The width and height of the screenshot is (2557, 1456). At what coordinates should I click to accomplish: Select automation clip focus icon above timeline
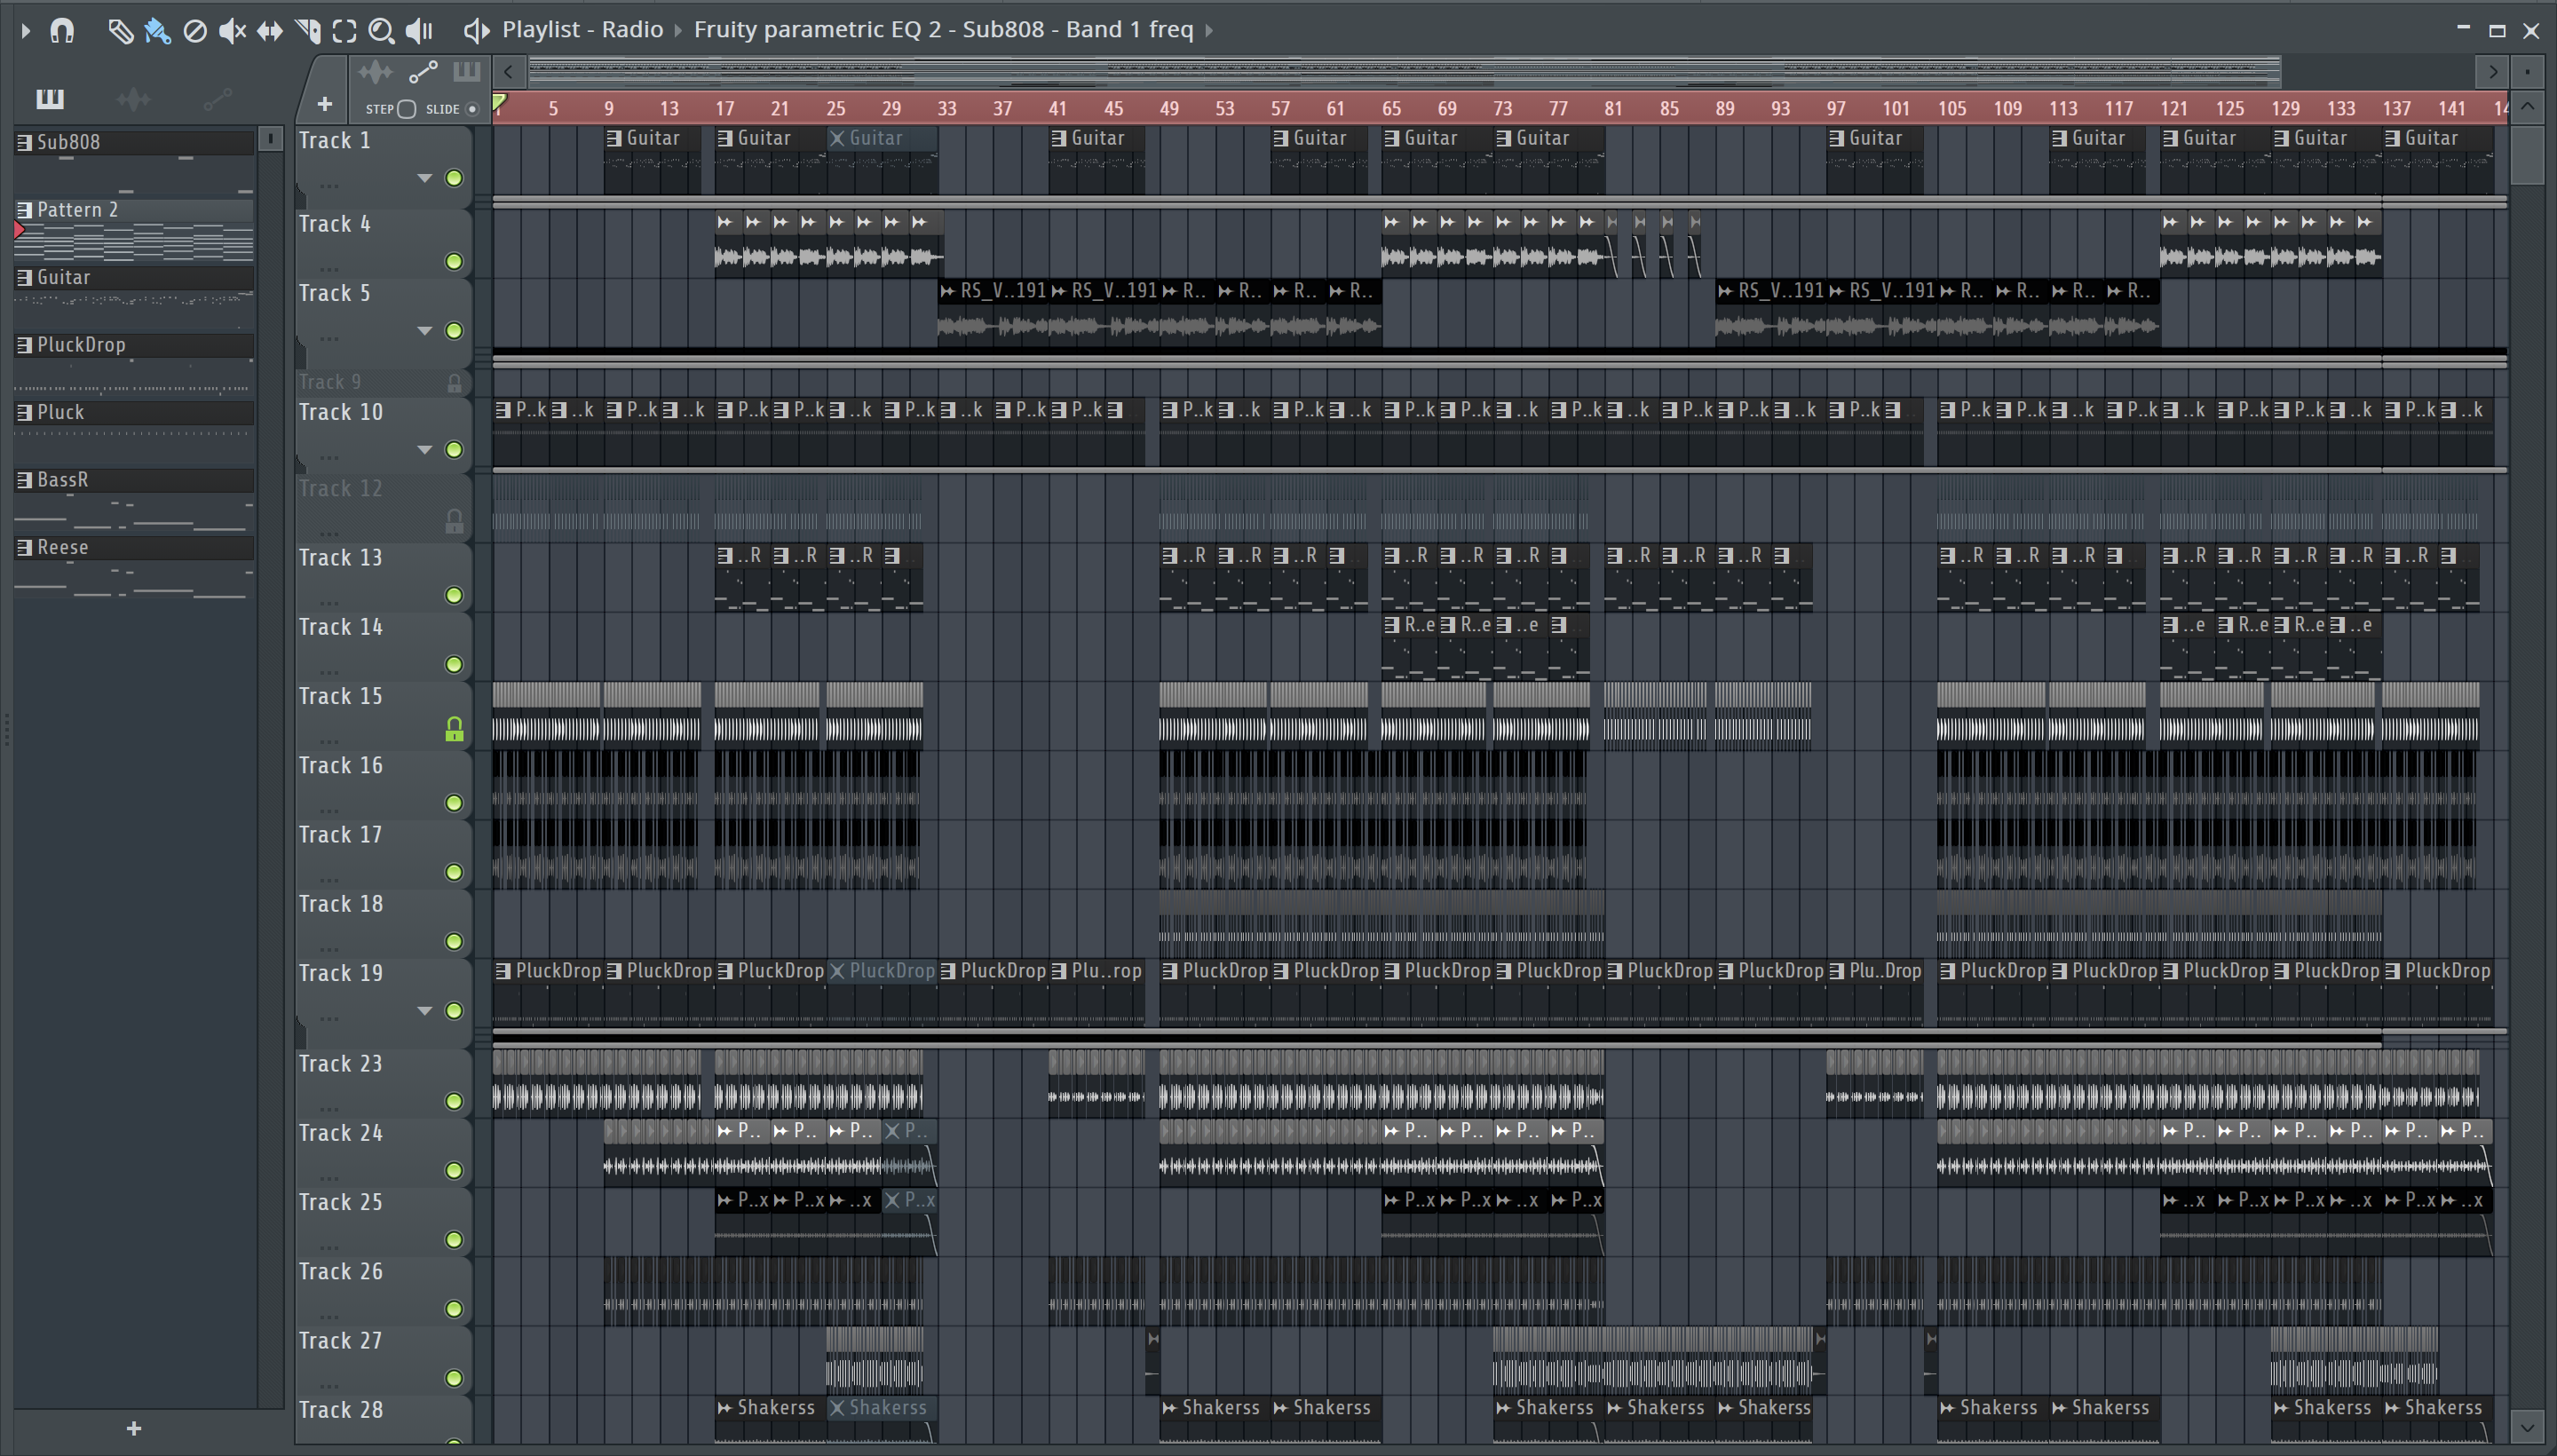[423, 72]
